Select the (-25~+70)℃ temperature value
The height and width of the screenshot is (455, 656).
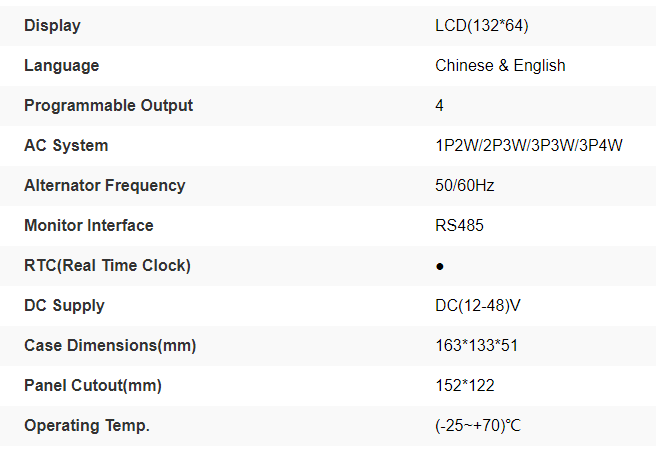pos(478,425)
